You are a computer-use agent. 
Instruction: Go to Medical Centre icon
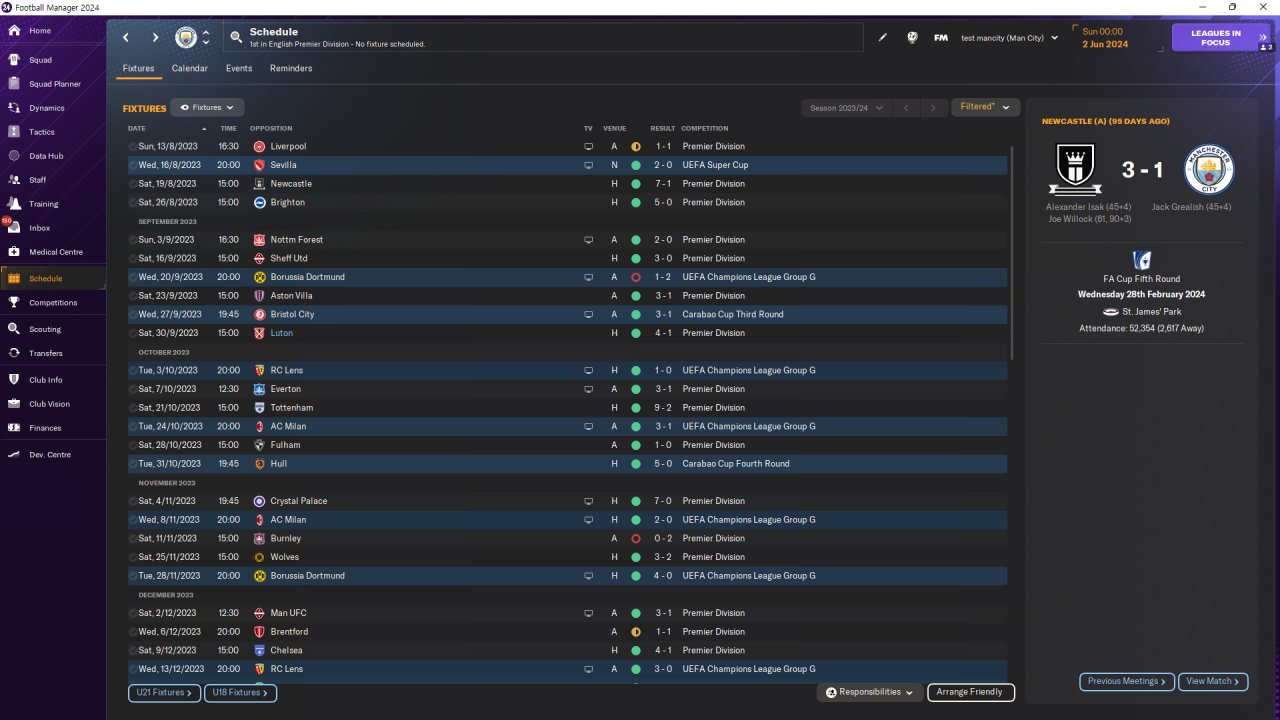14,252
